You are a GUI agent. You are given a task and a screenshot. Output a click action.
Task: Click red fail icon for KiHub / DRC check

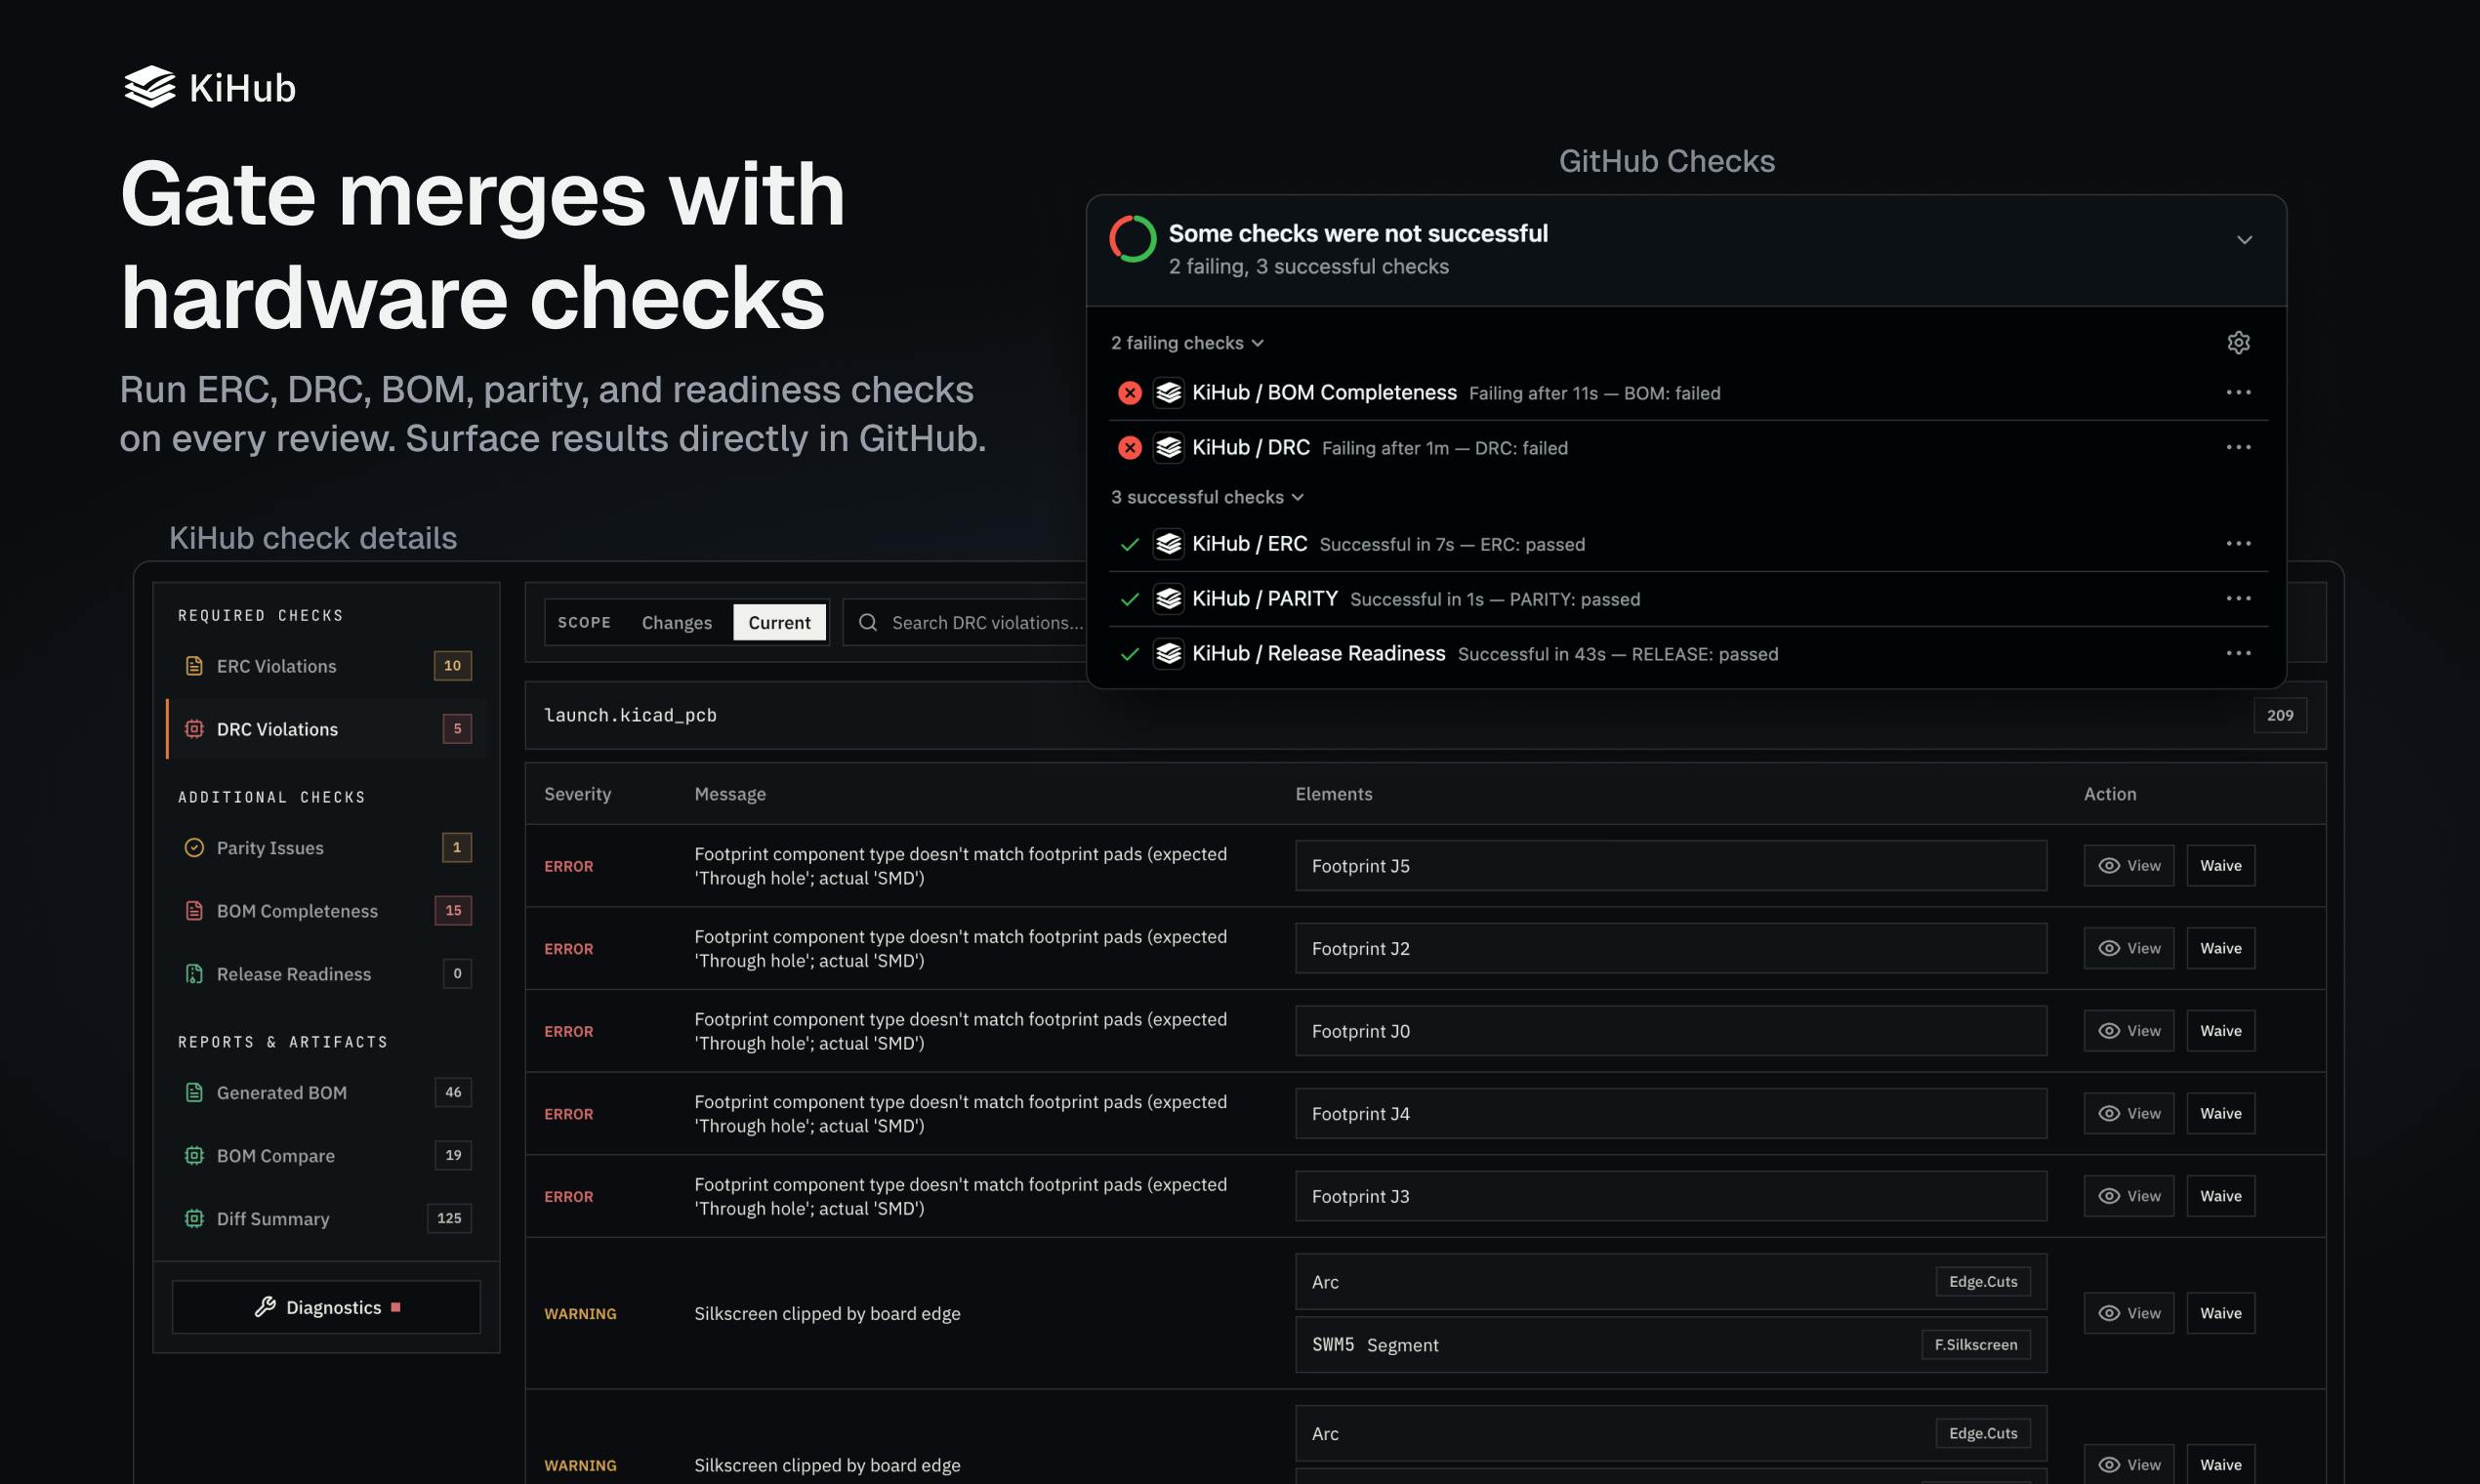coord(1130,448)
